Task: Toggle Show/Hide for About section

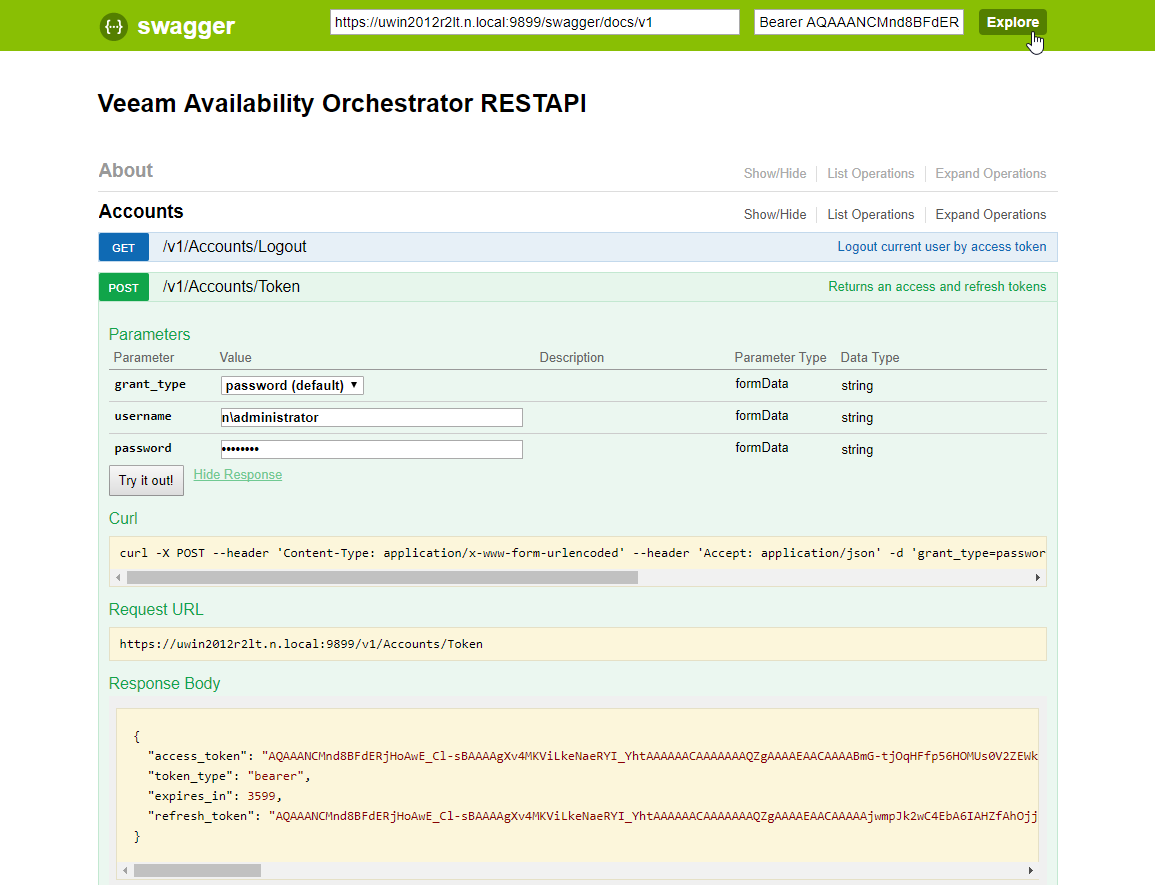Action: 774,173
